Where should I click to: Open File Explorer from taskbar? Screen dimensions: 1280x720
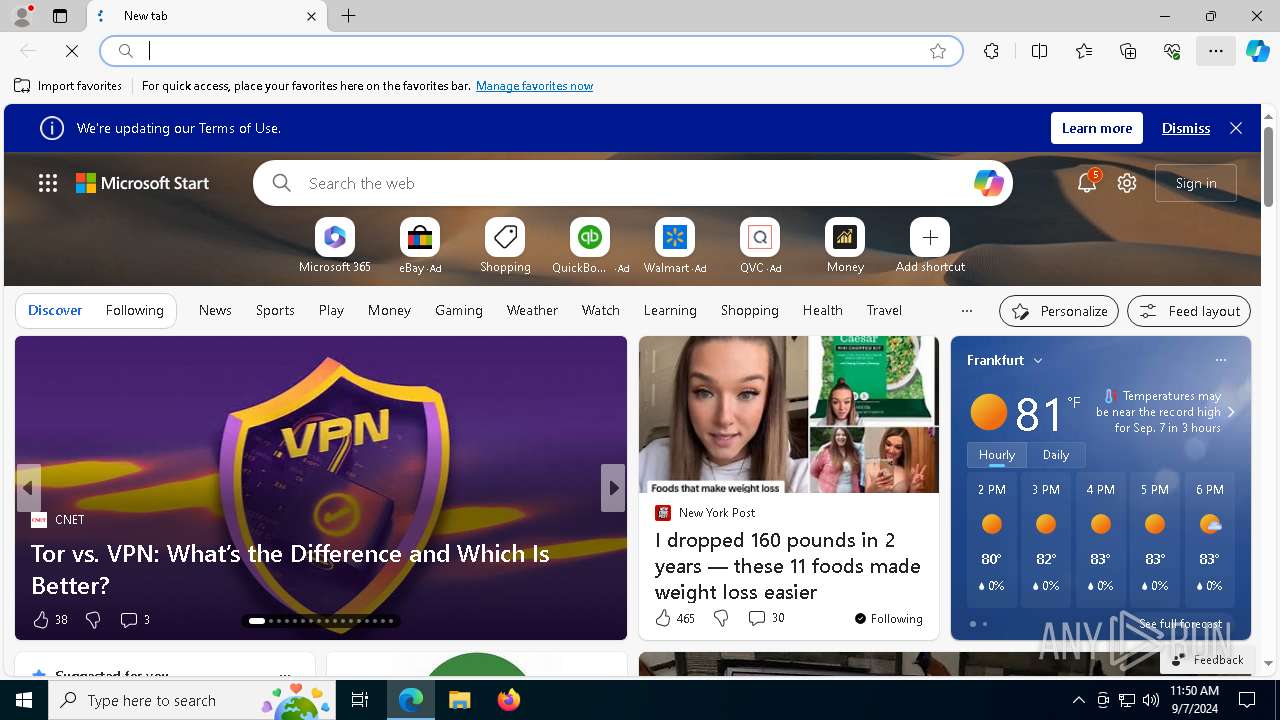coord(459,700)
